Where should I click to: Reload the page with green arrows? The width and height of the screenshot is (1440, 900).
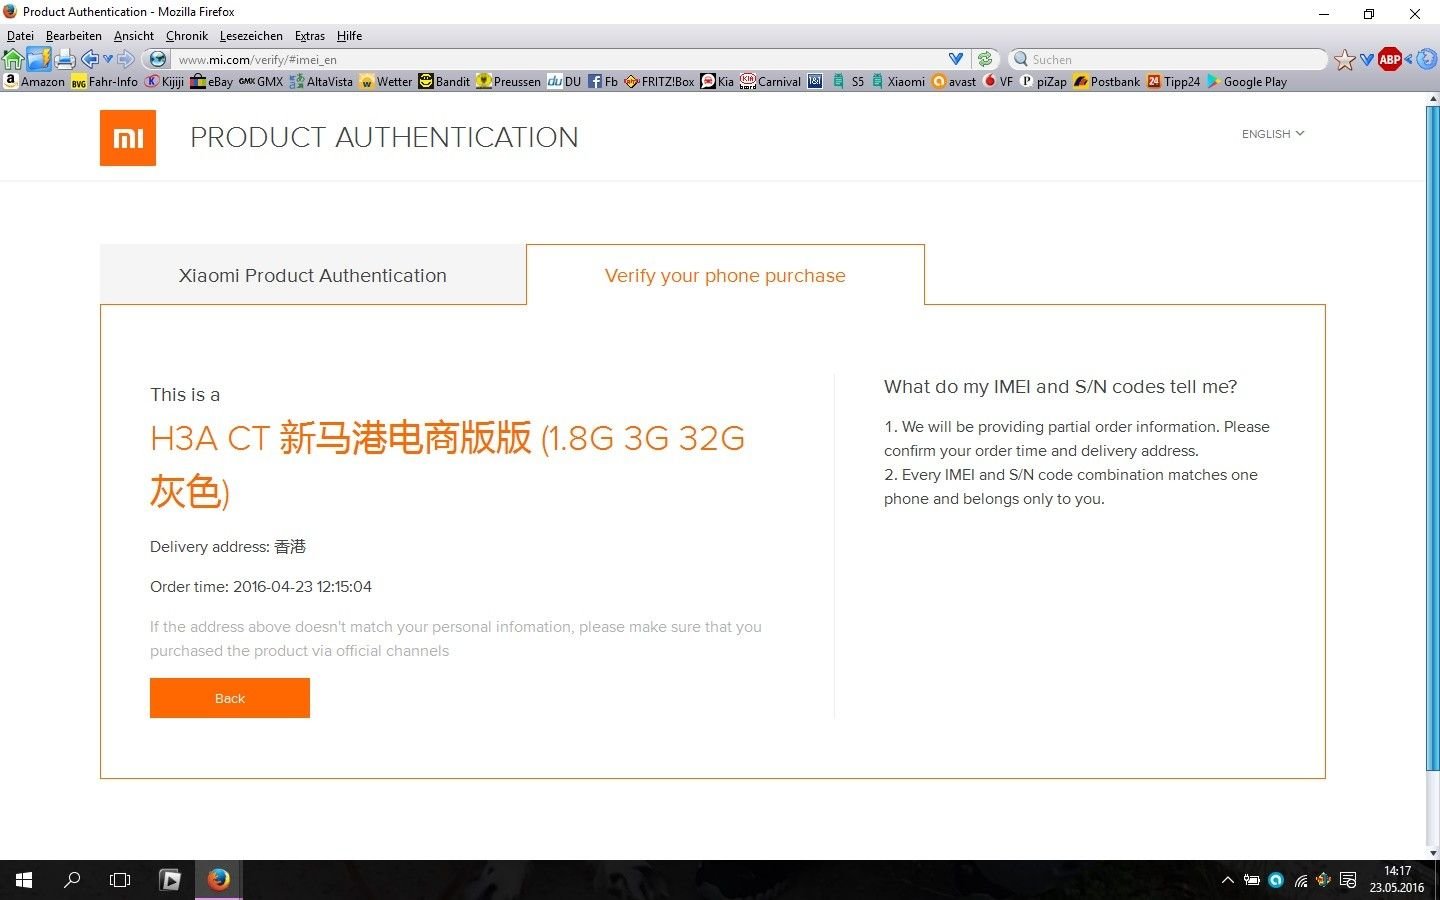pos(985,59)
